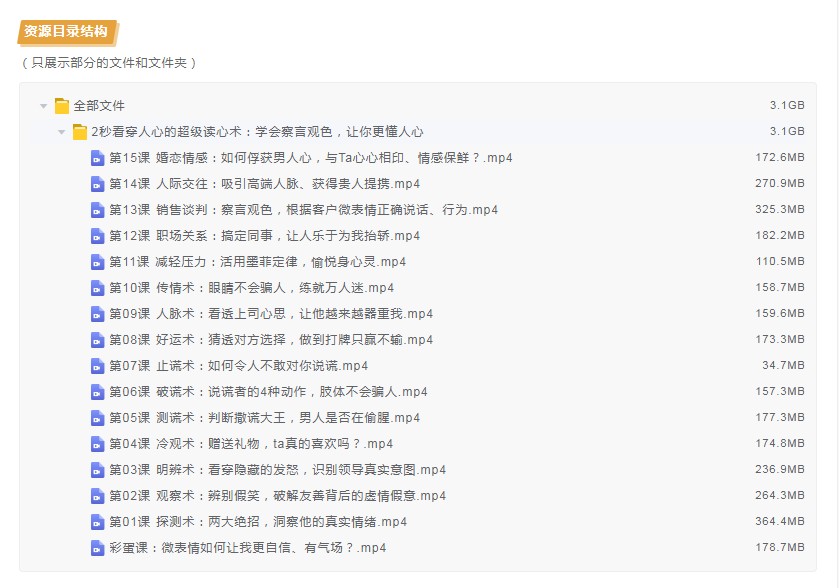Click the 182.2MB size value

tap(780, 235)
